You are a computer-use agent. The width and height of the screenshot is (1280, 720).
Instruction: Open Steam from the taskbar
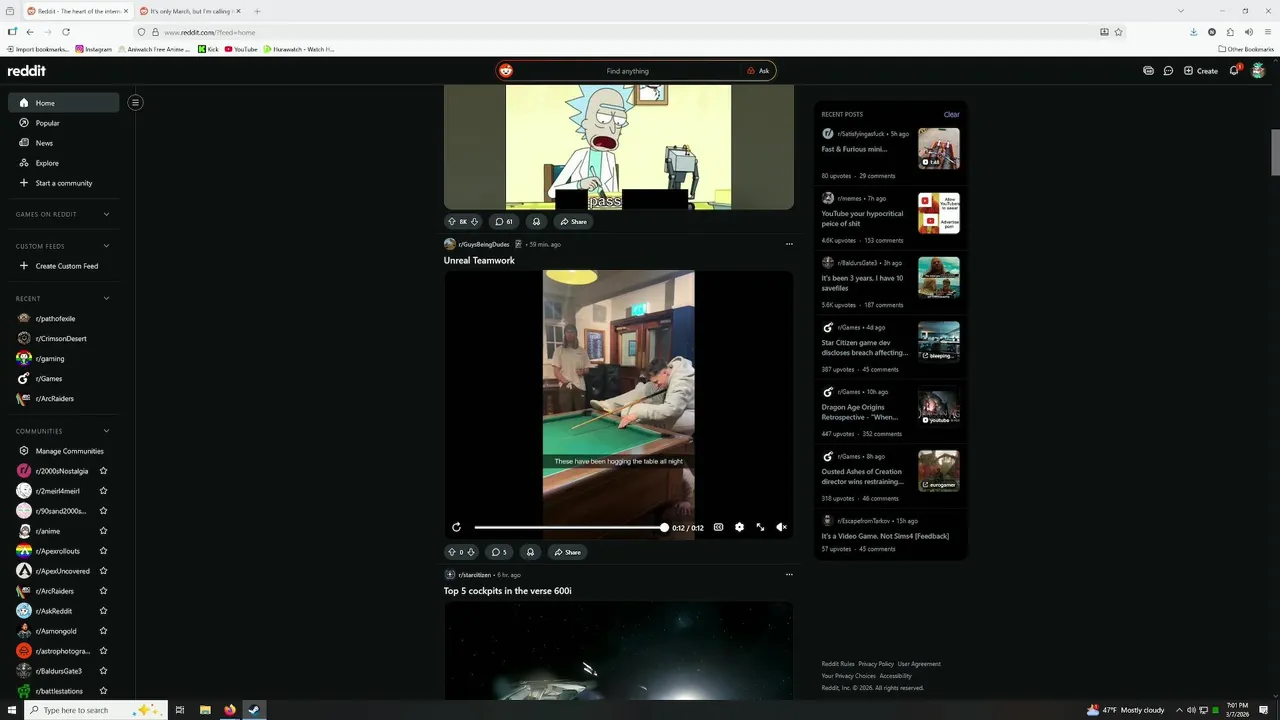coord(254,710)
